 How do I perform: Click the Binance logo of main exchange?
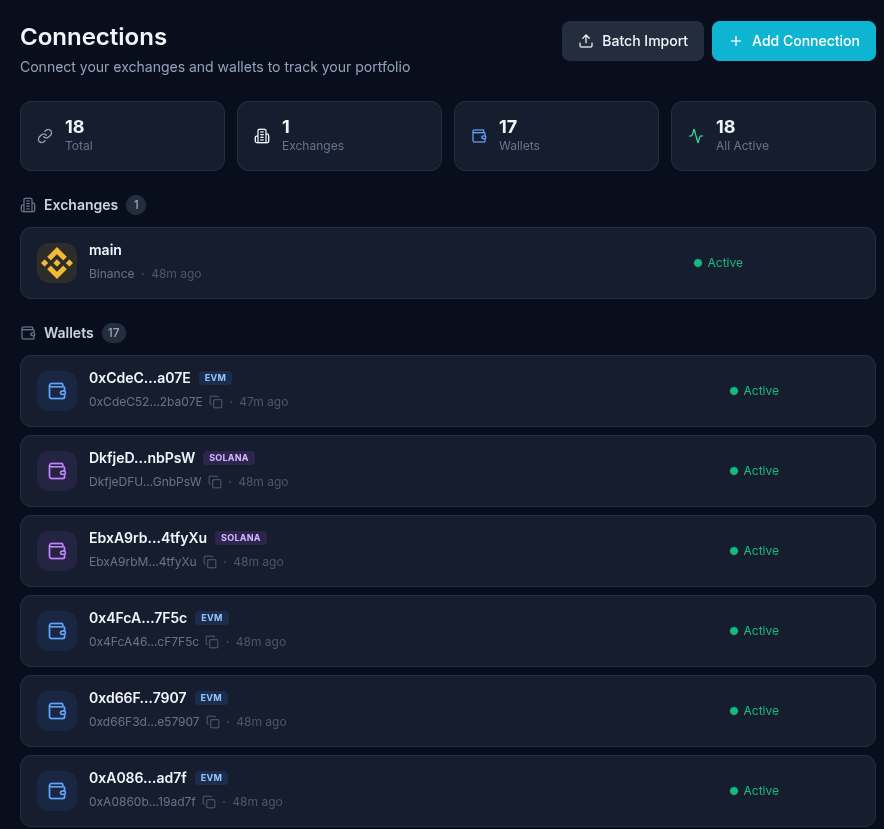[x=57, y=263]
